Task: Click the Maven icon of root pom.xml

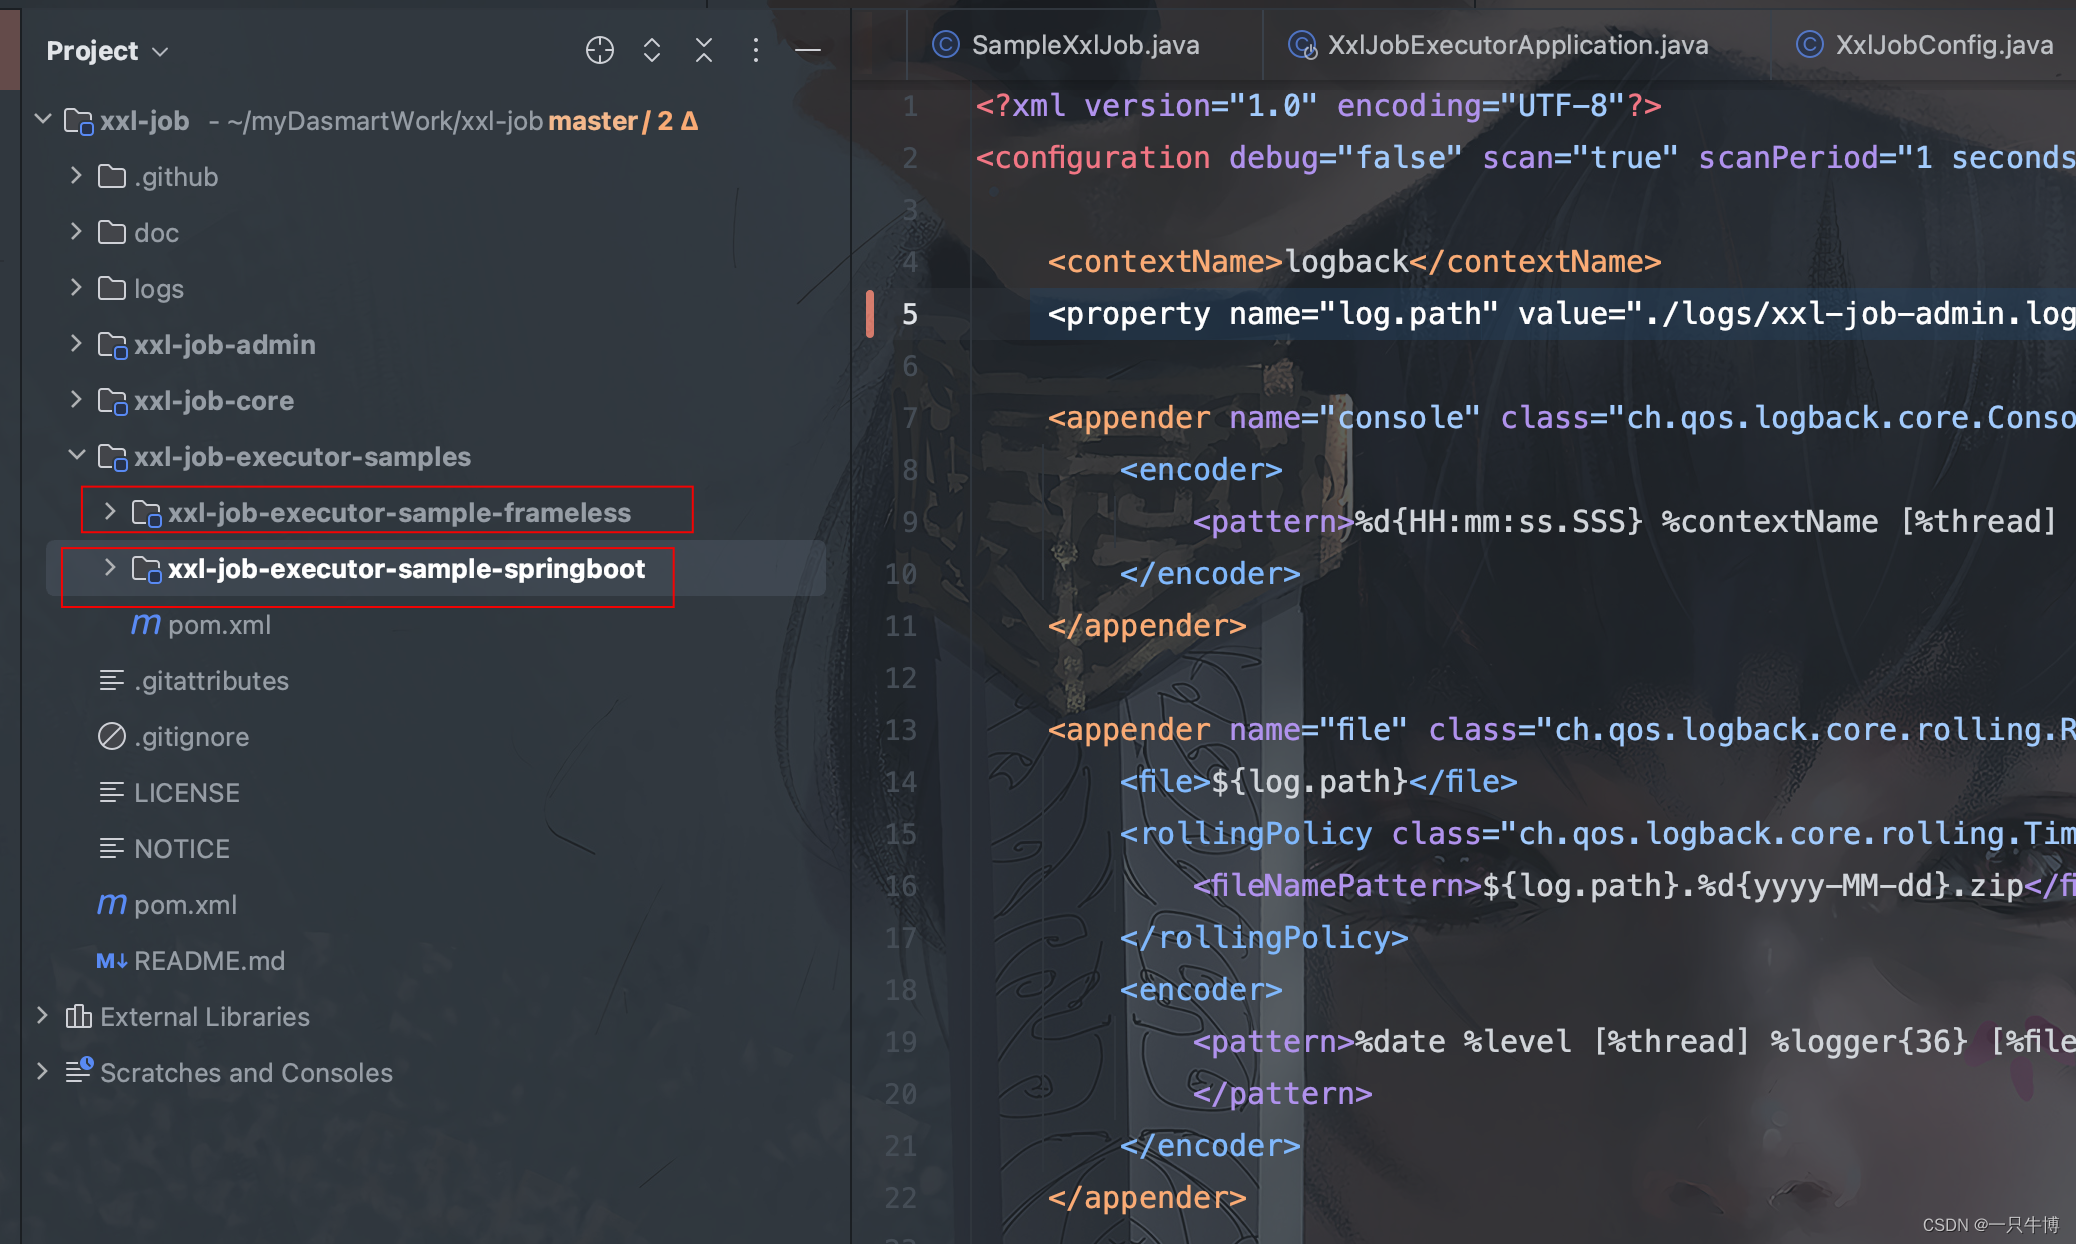Action: 112,905
